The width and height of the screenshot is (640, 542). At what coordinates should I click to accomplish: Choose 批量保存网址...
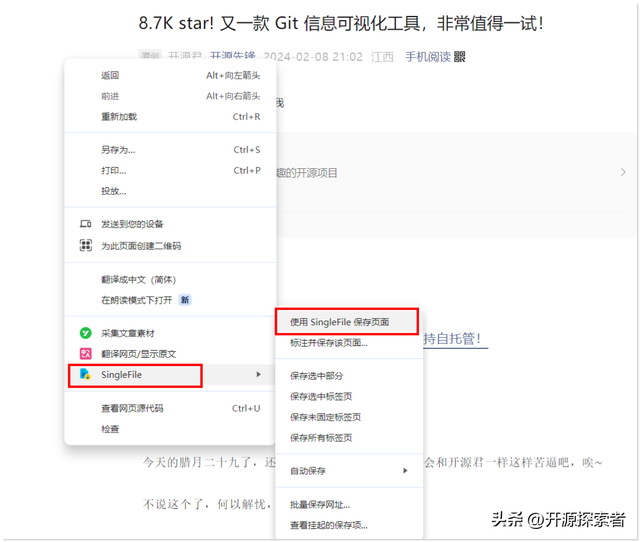pyautogui.click(x=349, y=505)
